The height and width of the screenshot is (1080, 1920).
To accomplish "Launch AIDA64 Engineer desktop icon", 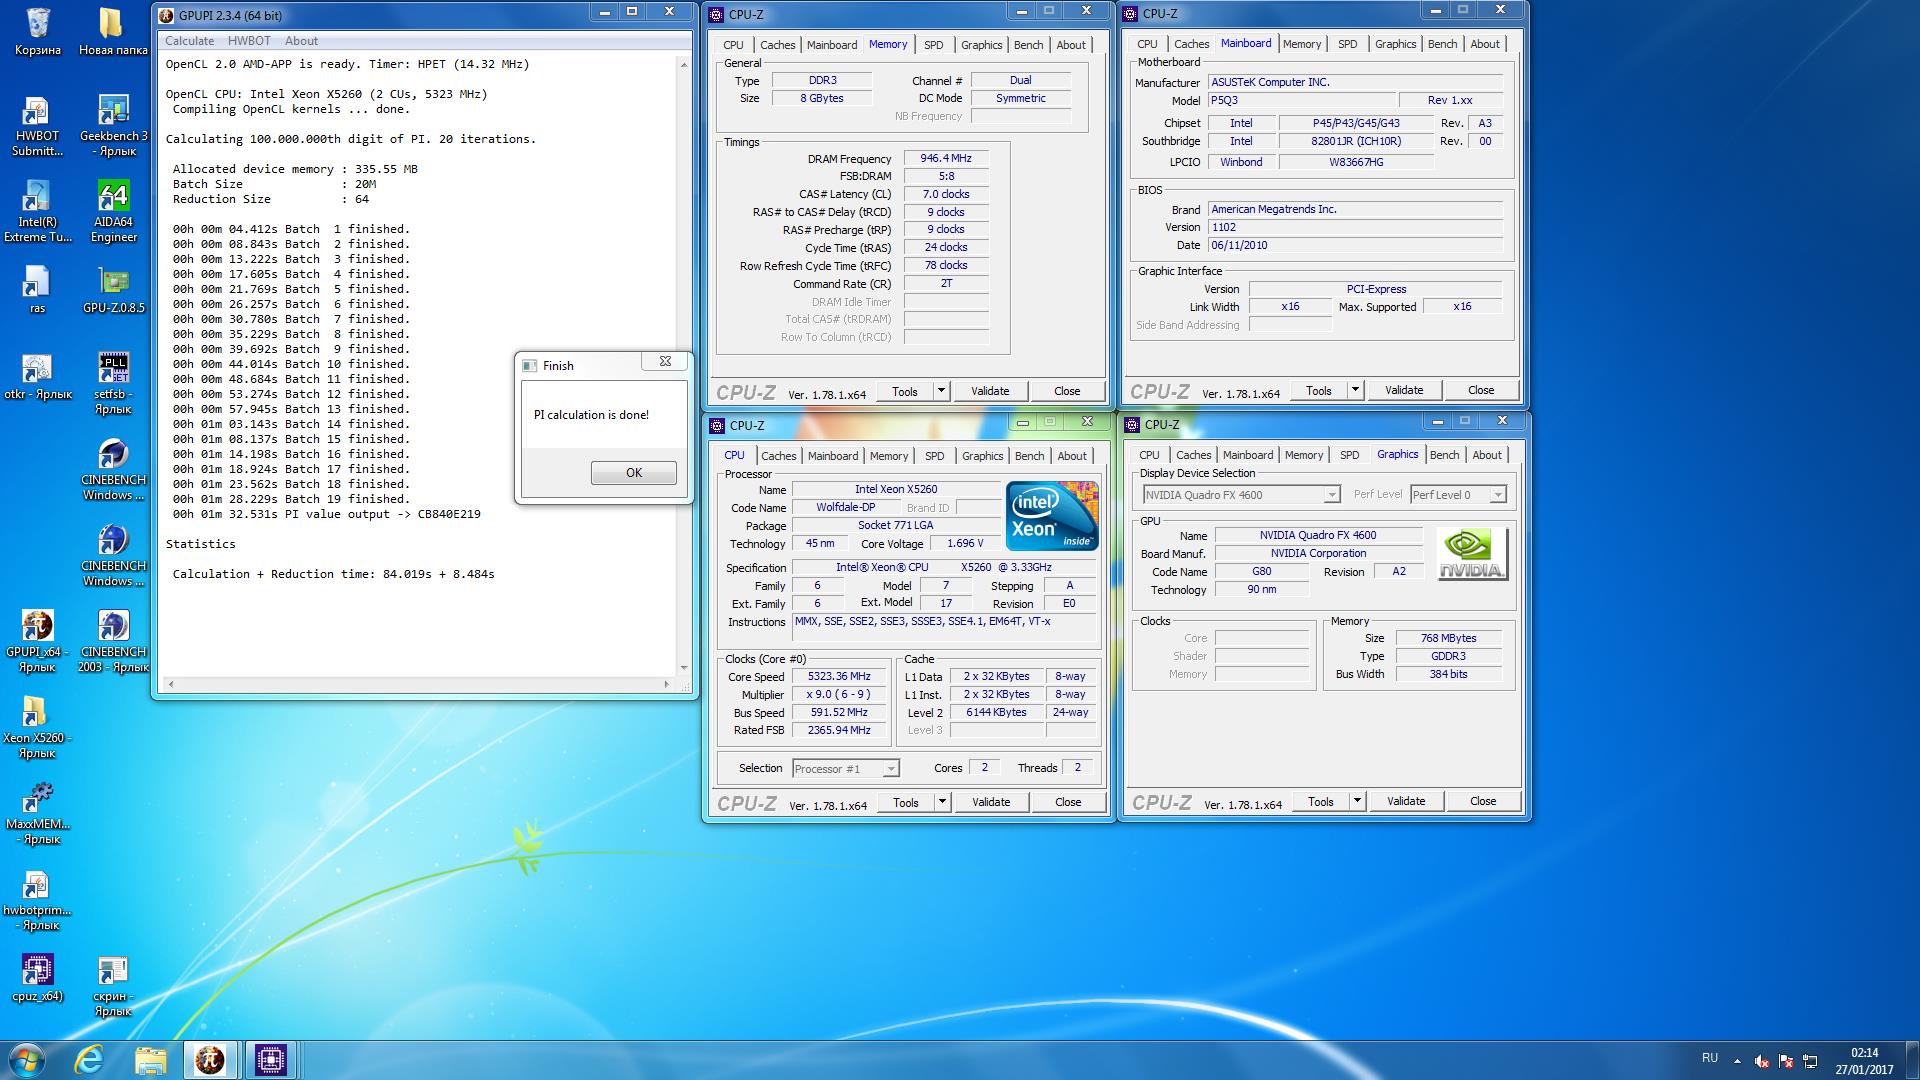I will click(x=113, y=213).
